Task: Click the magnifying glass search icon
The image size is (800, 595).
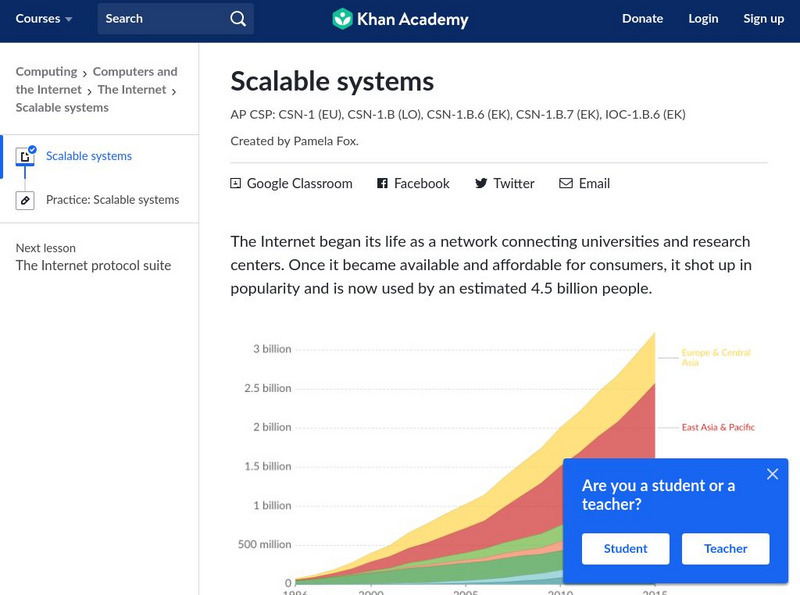Action: 237,19
